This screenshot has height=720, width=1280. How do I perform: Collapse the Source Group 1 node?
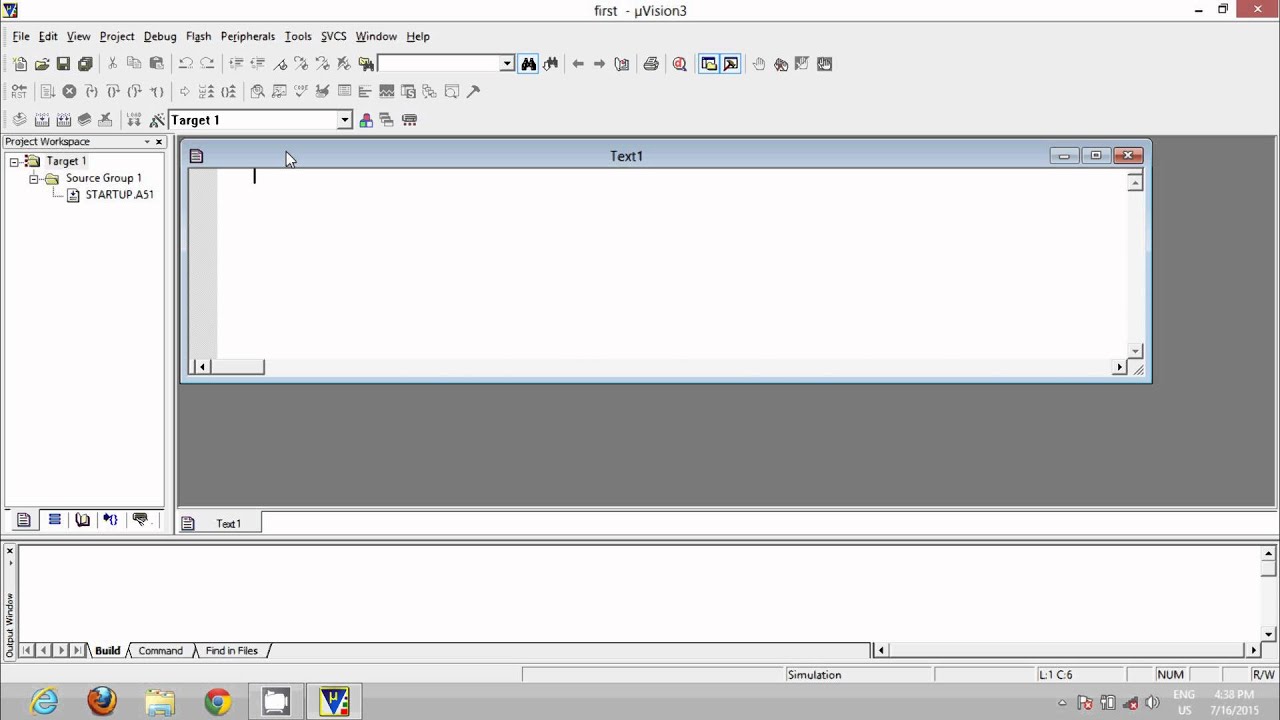coord(33,179)
